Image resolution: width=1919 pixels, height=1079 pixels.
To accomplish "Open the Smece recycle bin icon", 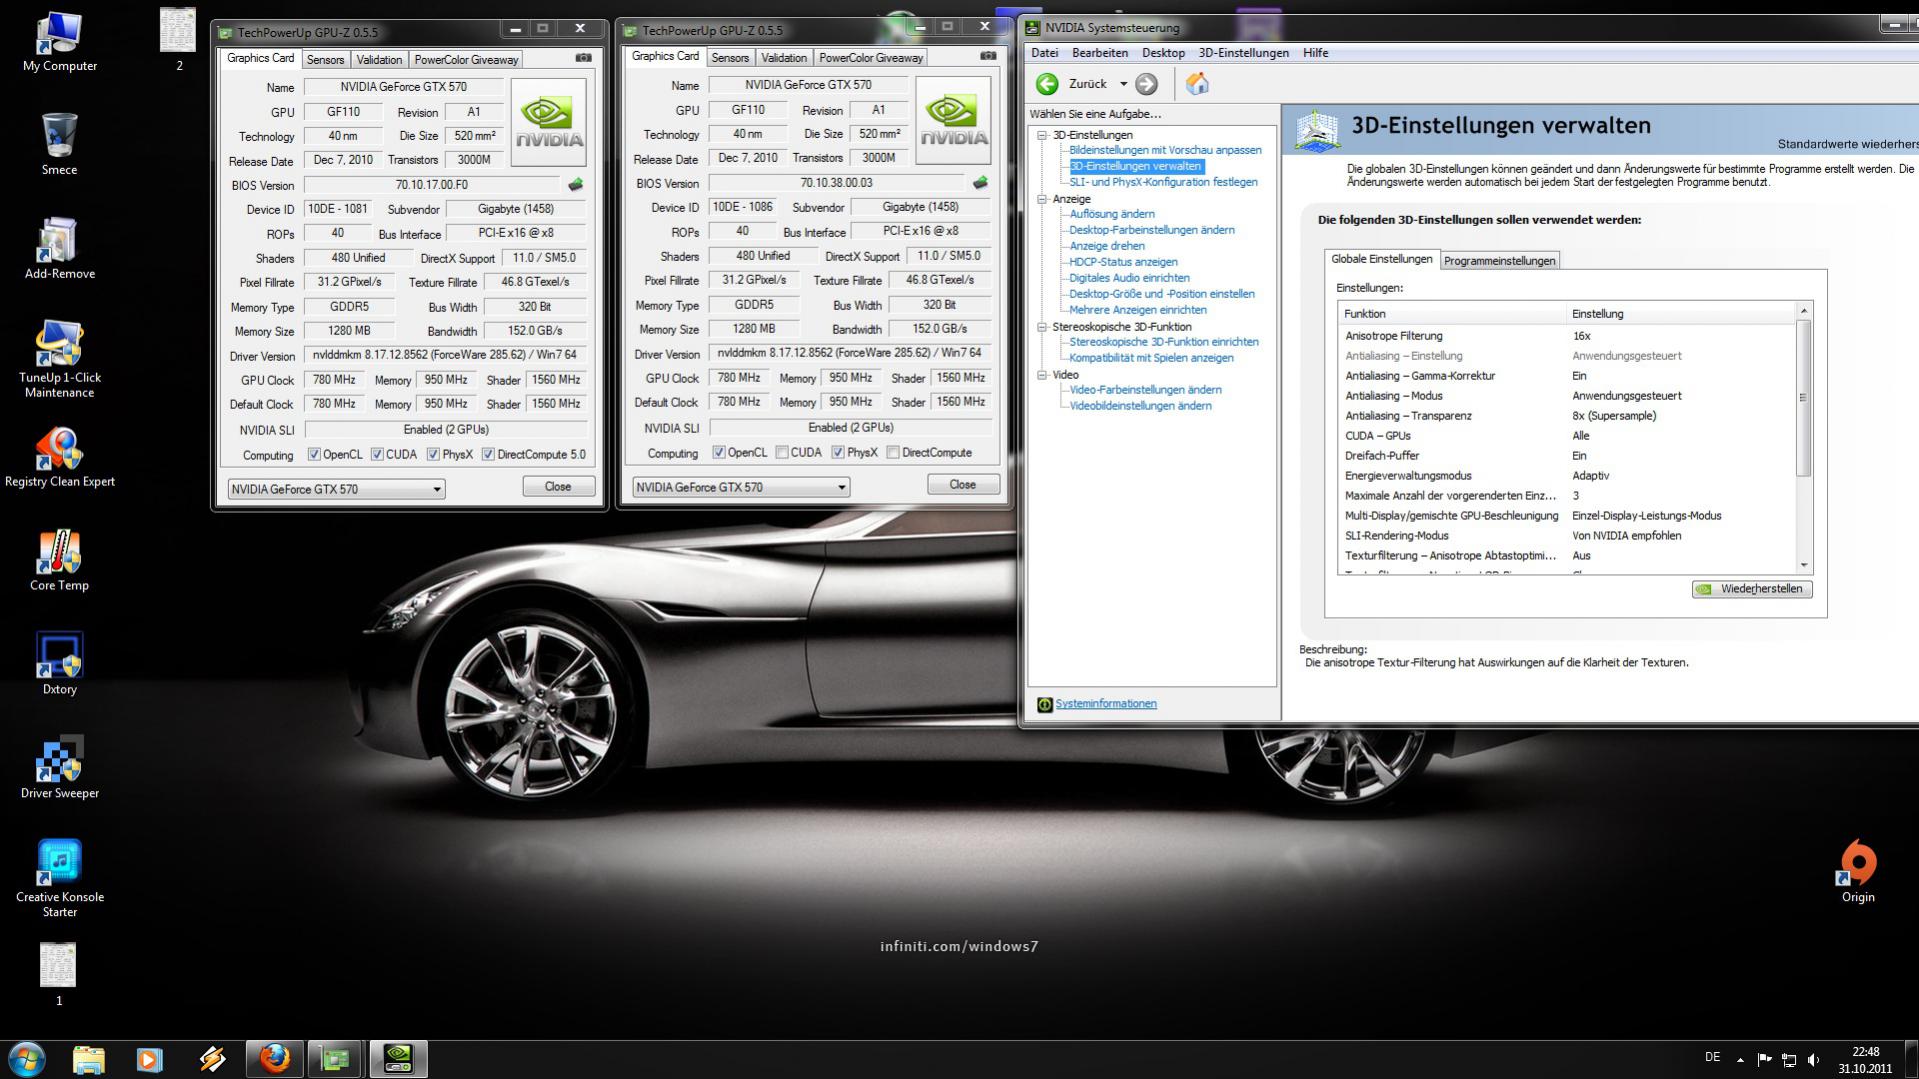I will [x=59, y=144].
